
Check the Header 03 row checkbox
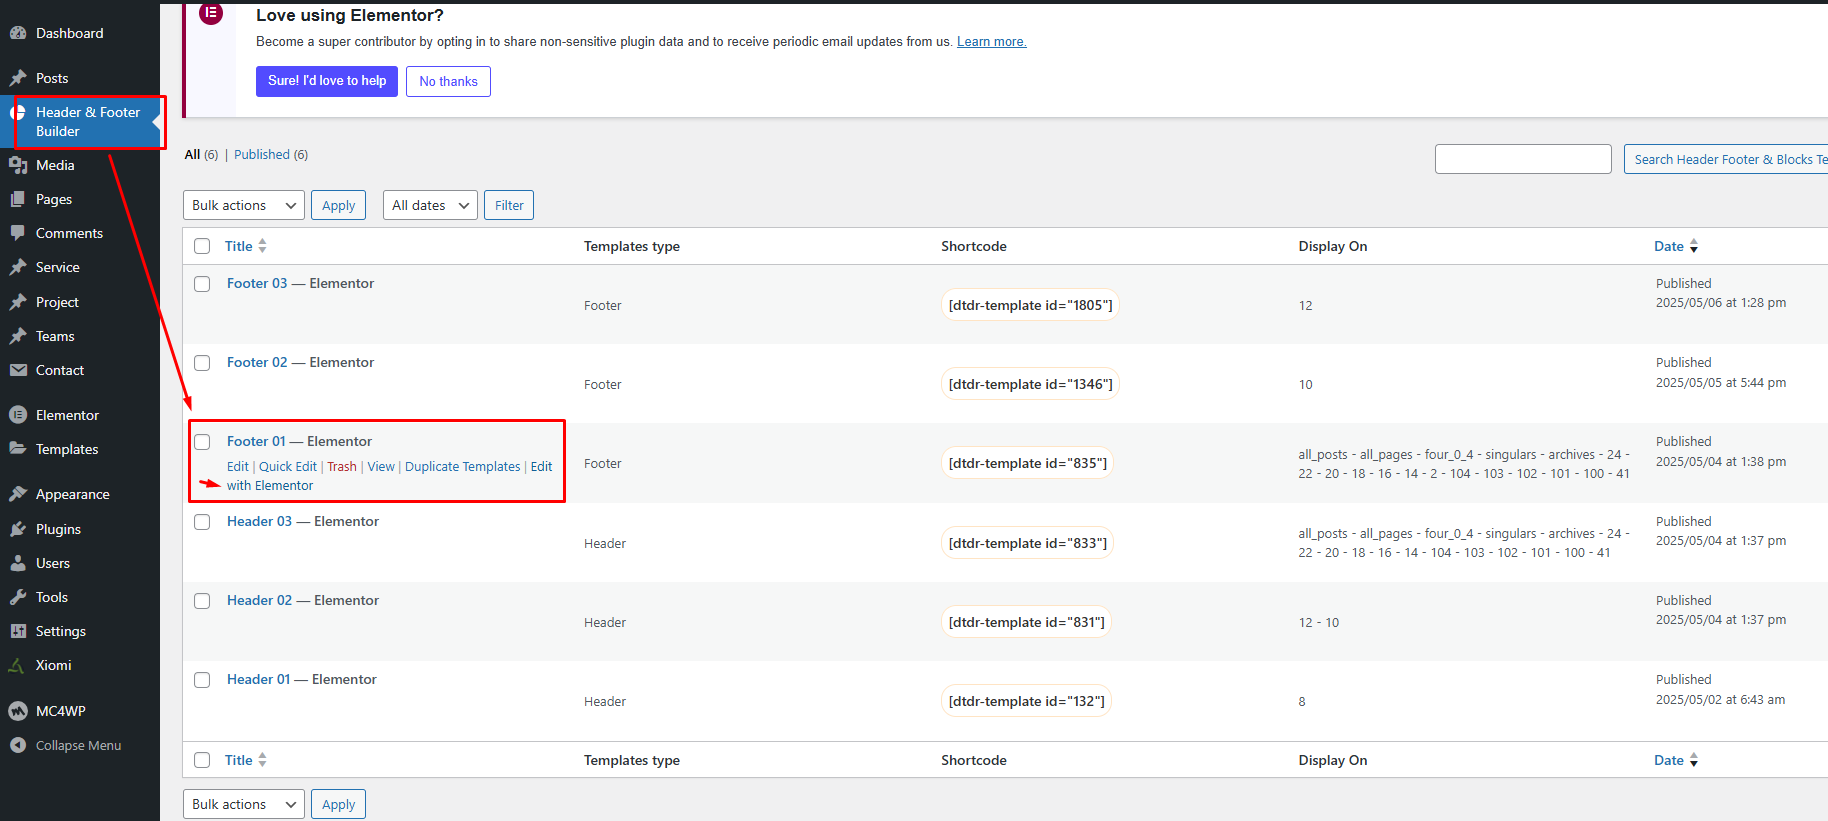click(x=202, y=522)
